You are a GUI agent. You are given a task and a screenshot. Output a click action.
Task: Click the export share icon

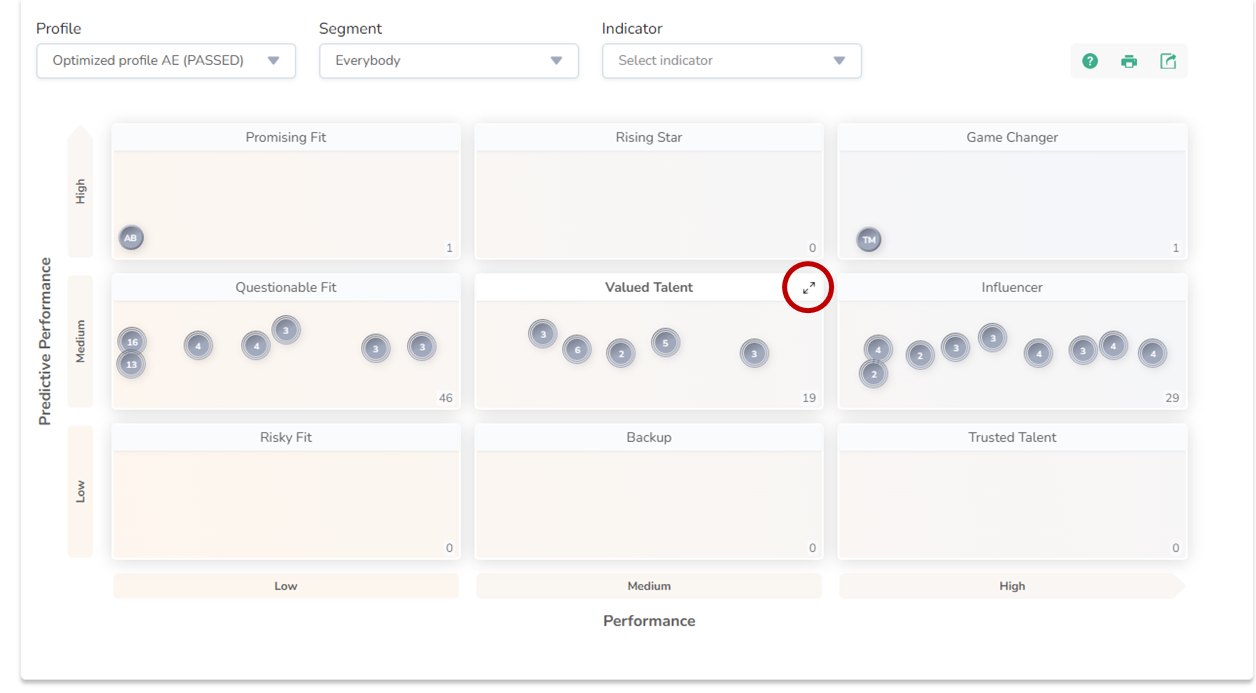(x=1168, y=61)
